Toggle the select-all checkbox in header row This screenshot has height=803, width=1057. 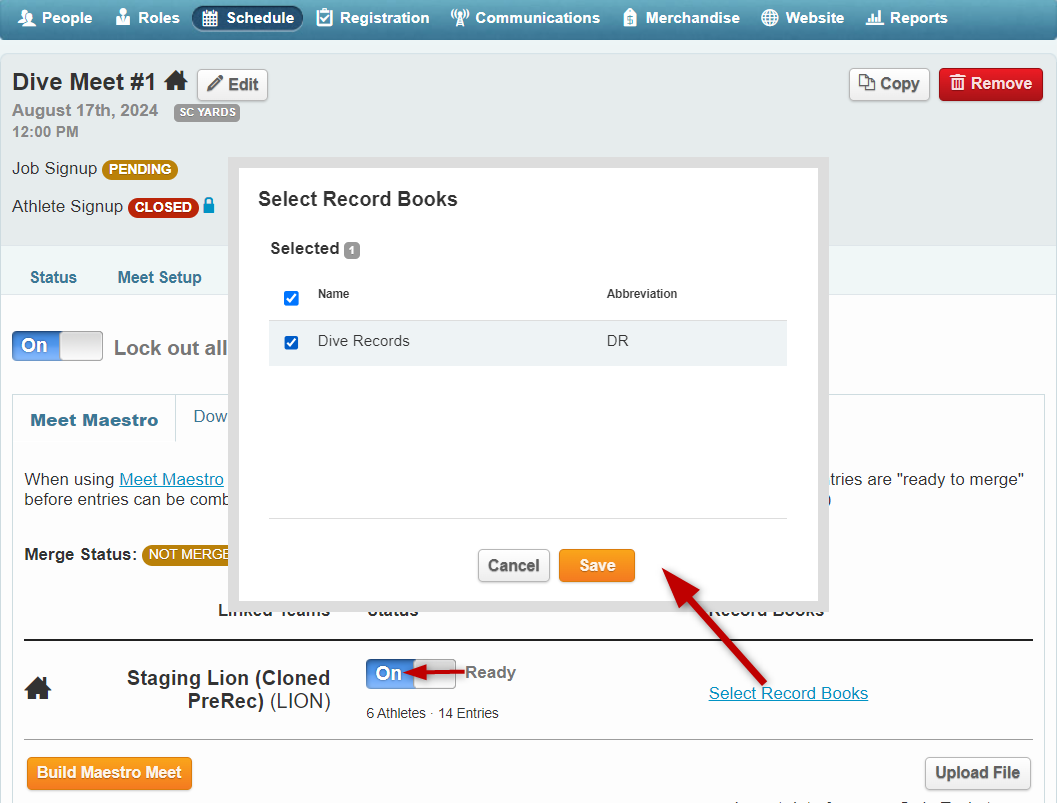pos(291,298)
